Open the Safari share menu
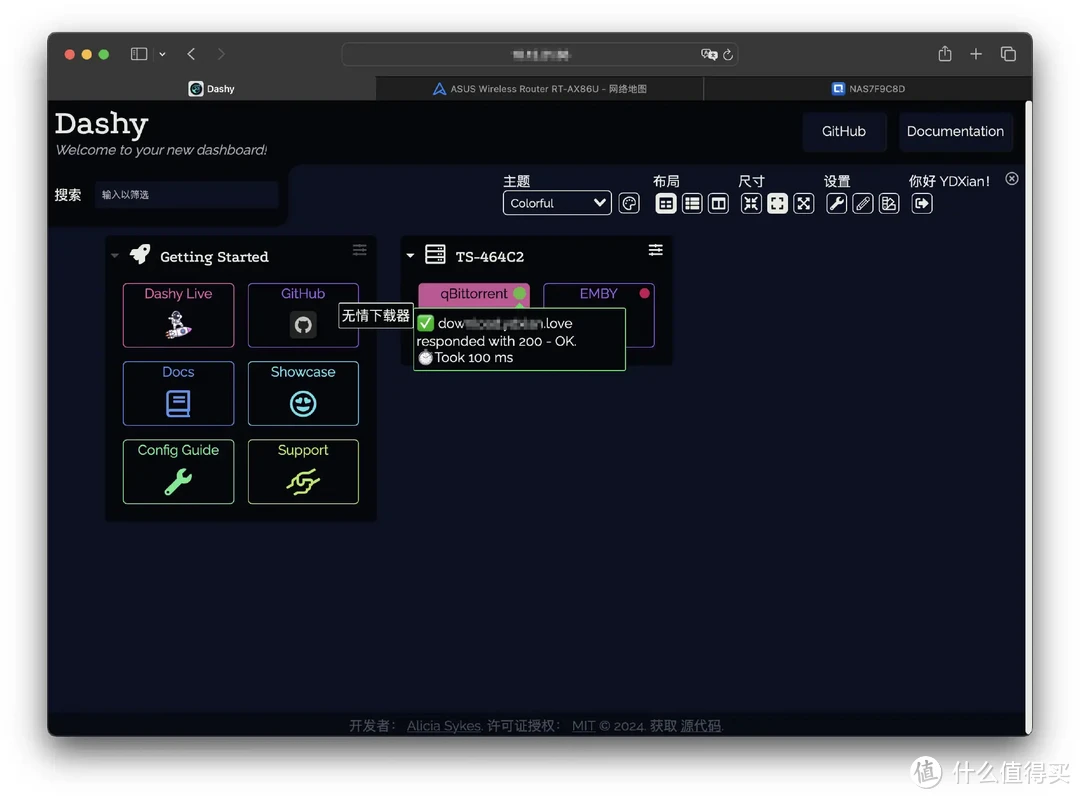 click(945, 54)
